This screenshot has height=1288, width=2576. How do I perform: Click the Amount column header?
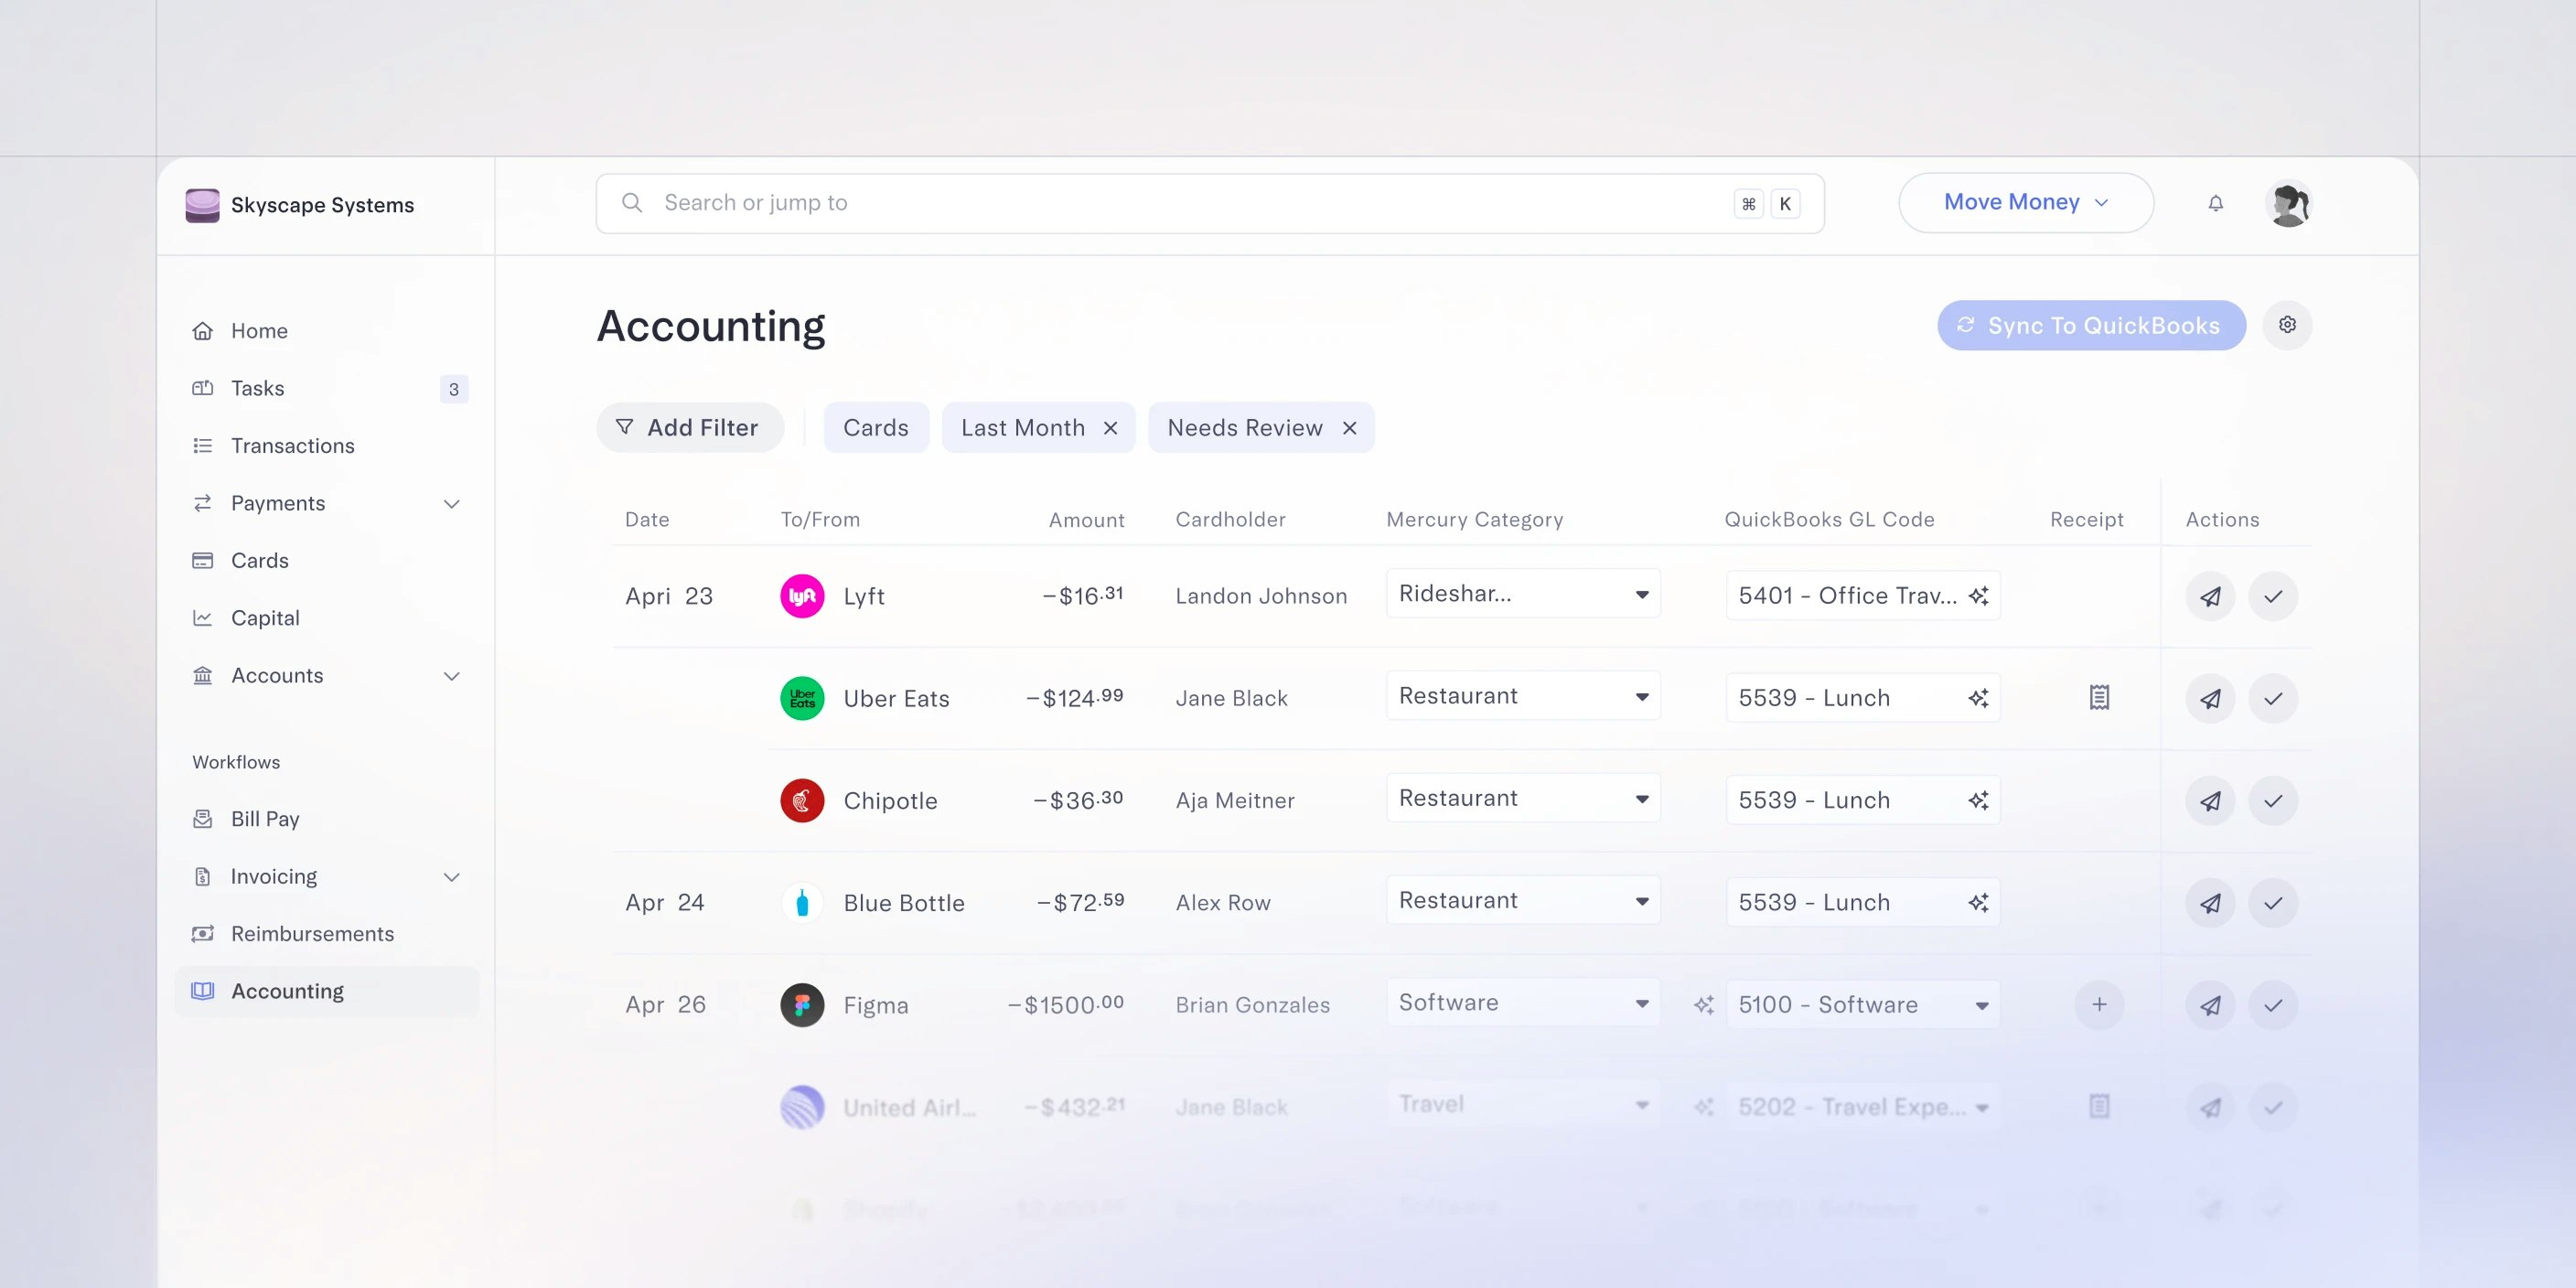pyautogui.click(x=1086, y=520)
